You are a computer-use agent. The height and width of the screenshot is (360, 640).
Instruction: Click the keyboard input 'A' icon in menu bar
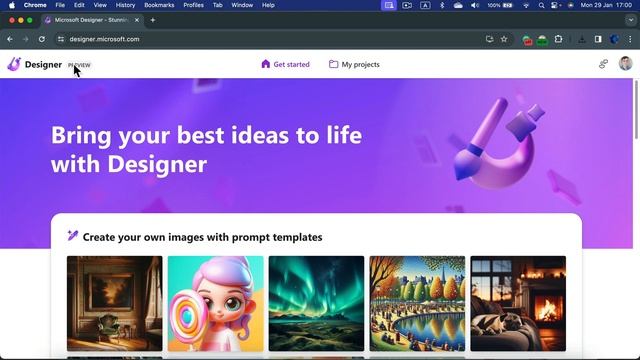pyautogui.click(x=425, y=5)
